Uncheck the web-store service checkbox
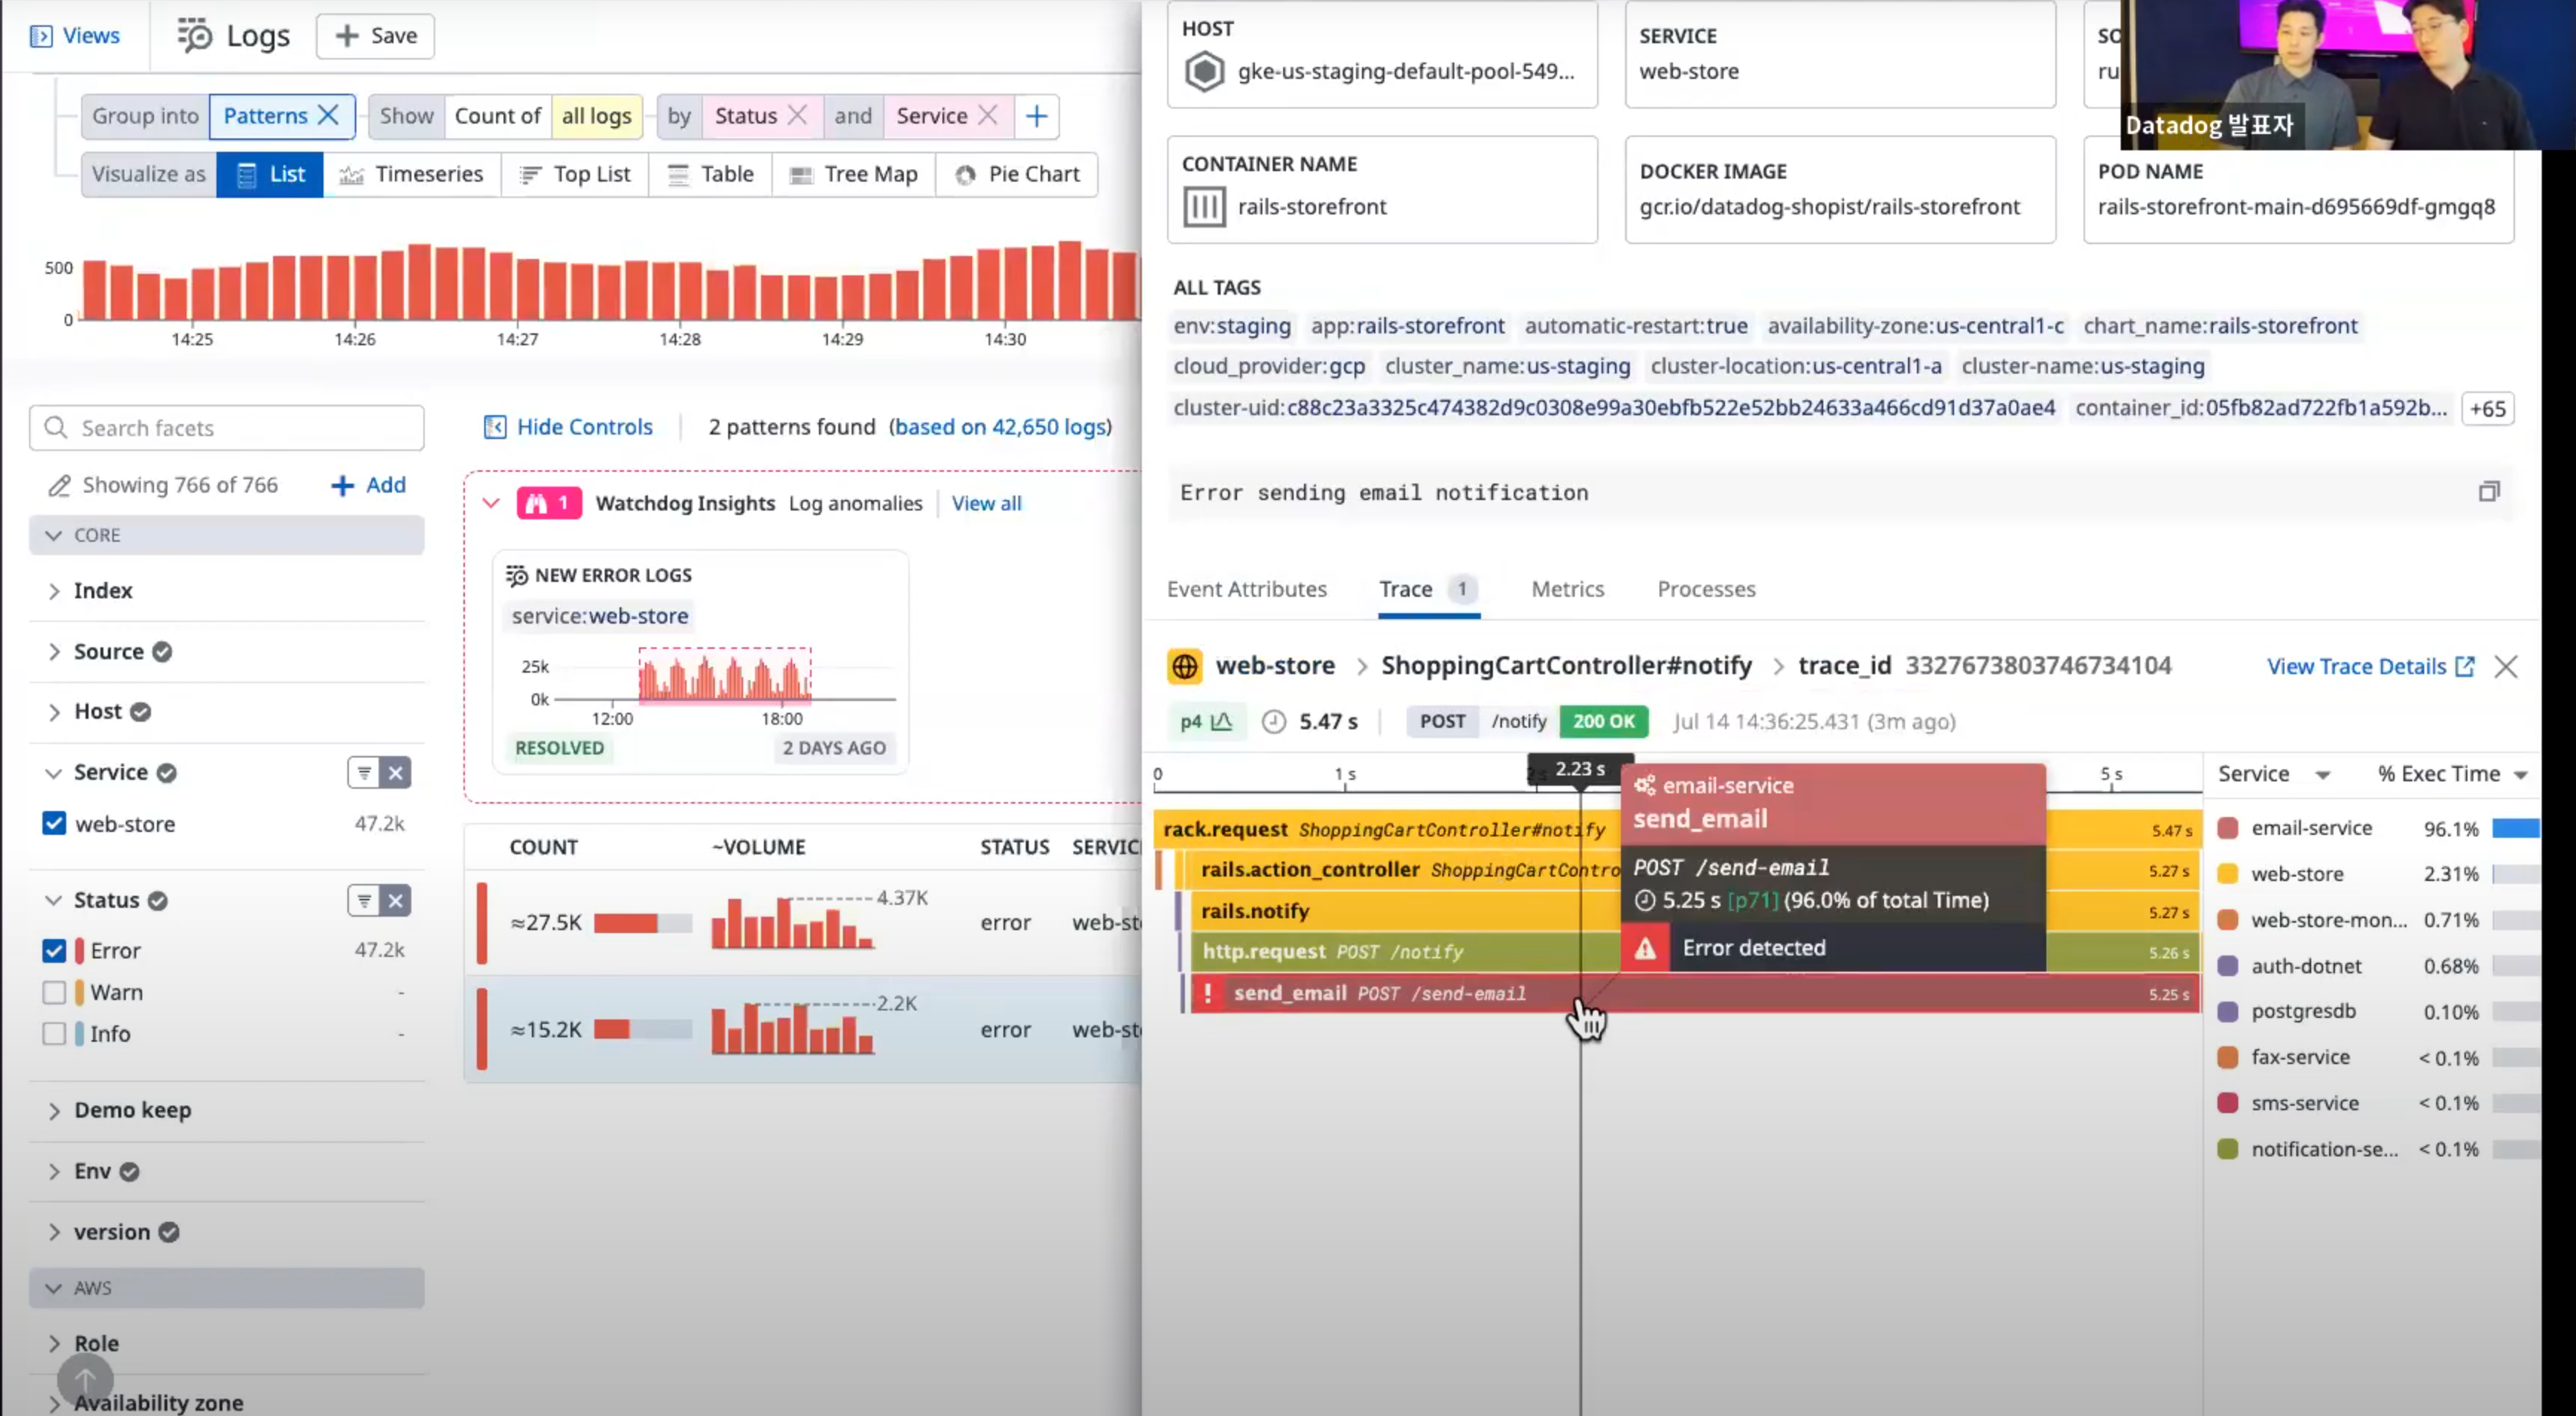The height and width of the screenshot is (1416, 2576). pyautogui.click(x=54, y=824)
